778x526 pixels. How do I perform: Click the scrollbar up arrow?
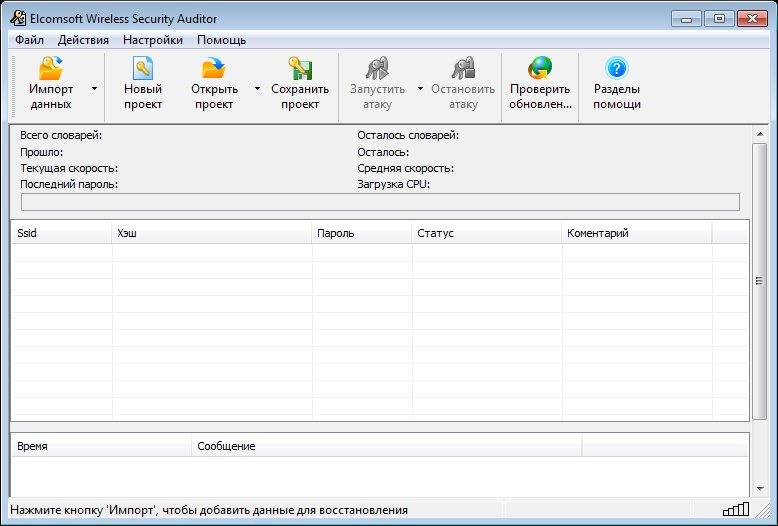pos(760,134)
